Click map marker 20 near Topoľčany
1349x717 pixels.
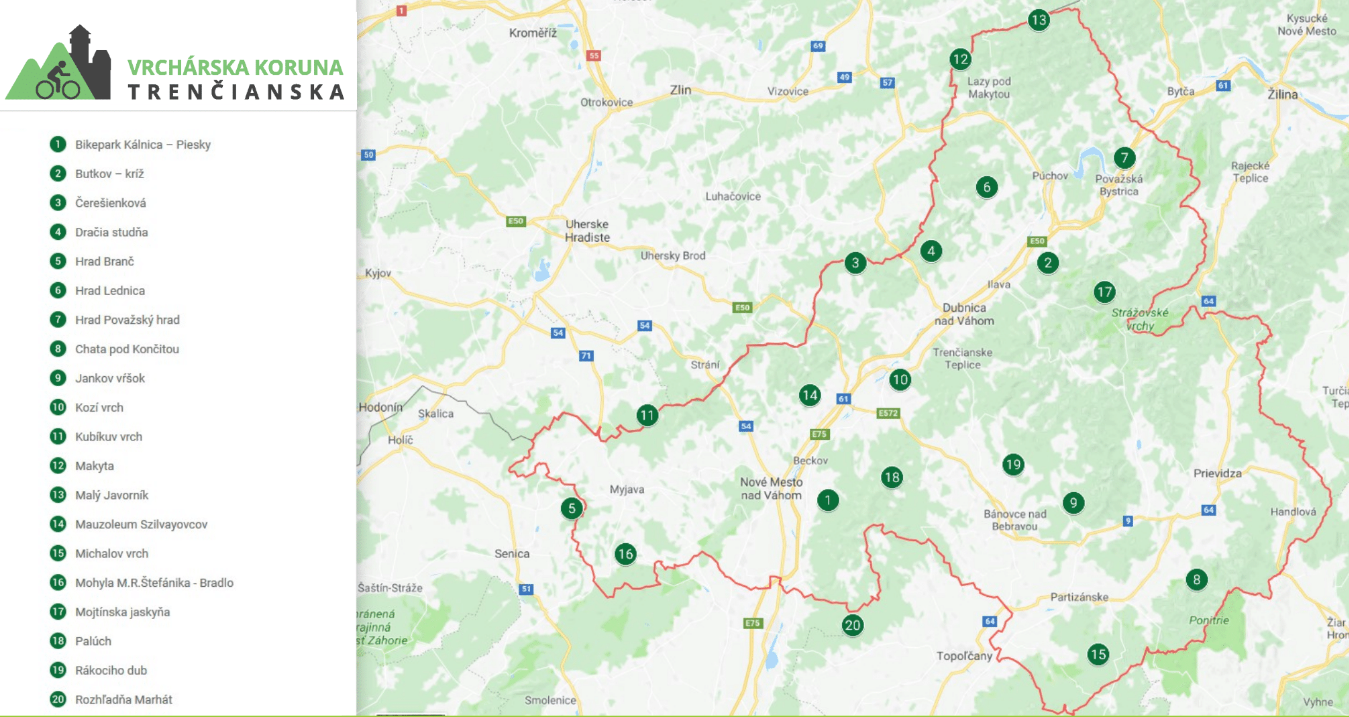point(852,626)
